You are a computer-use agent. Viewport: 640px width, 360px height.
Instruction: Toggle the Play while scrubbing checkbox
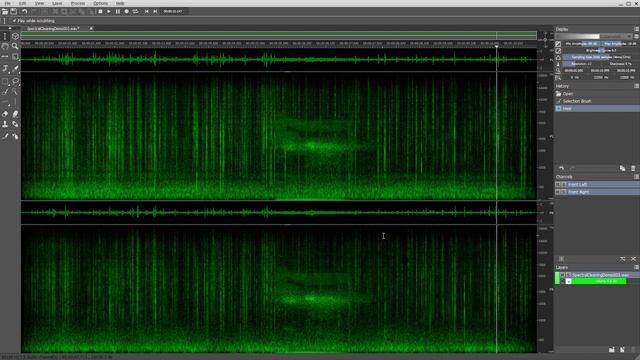[x=14, y=20]
